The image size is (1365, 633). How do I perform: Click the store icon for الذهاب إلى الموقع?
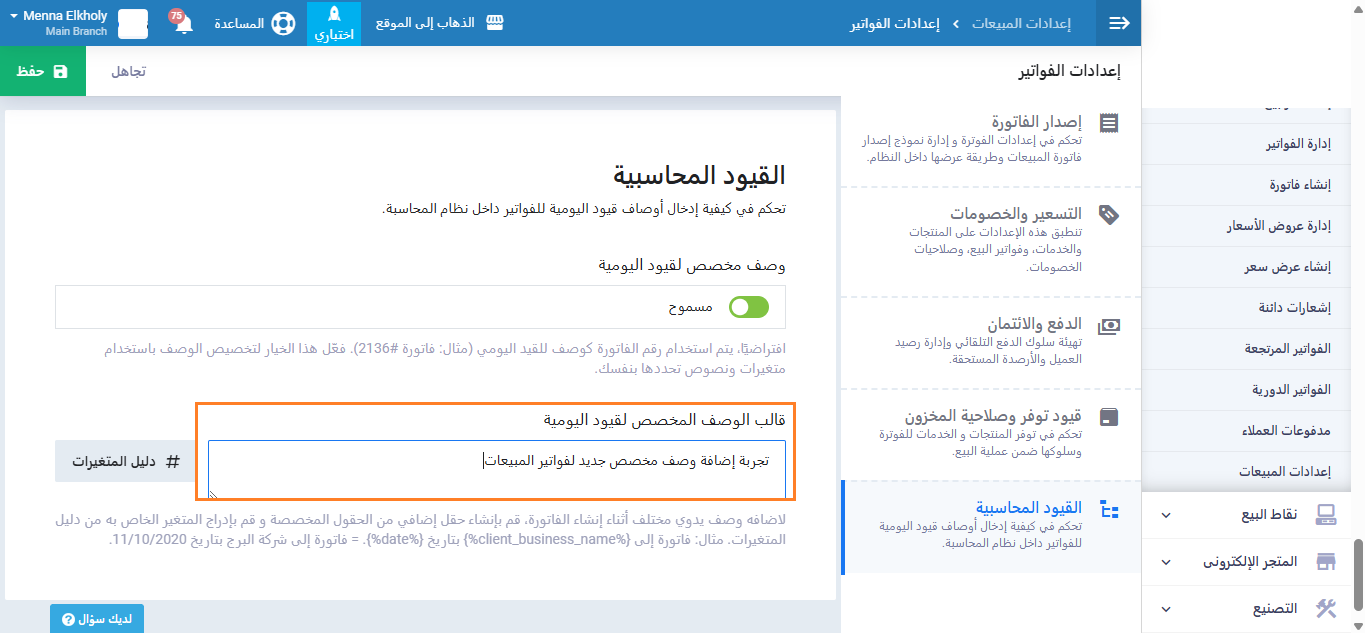tap(494, 23)
